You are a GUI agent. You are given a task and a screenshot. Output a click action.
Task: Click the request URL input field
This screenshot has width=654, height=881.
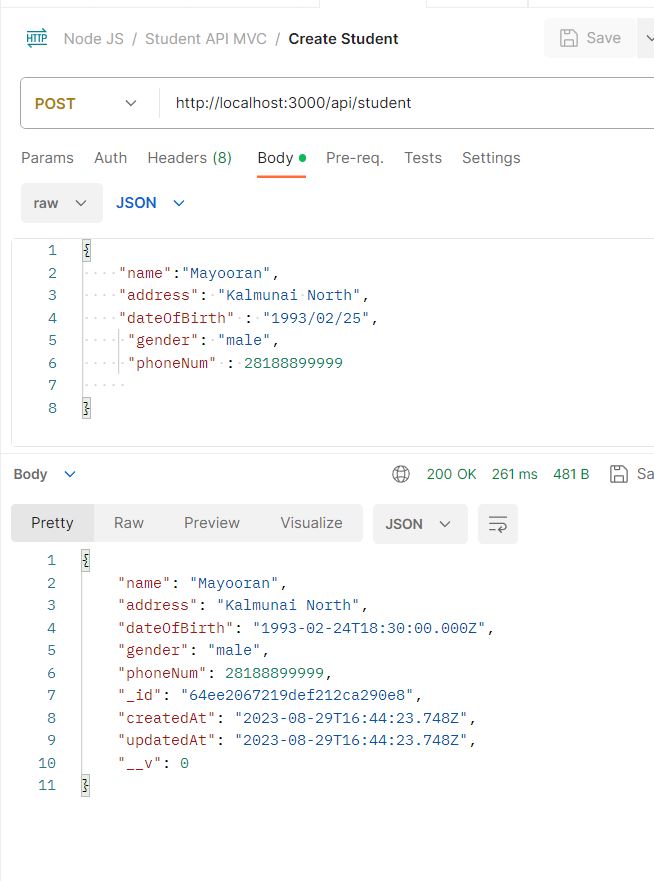point(400,103)
